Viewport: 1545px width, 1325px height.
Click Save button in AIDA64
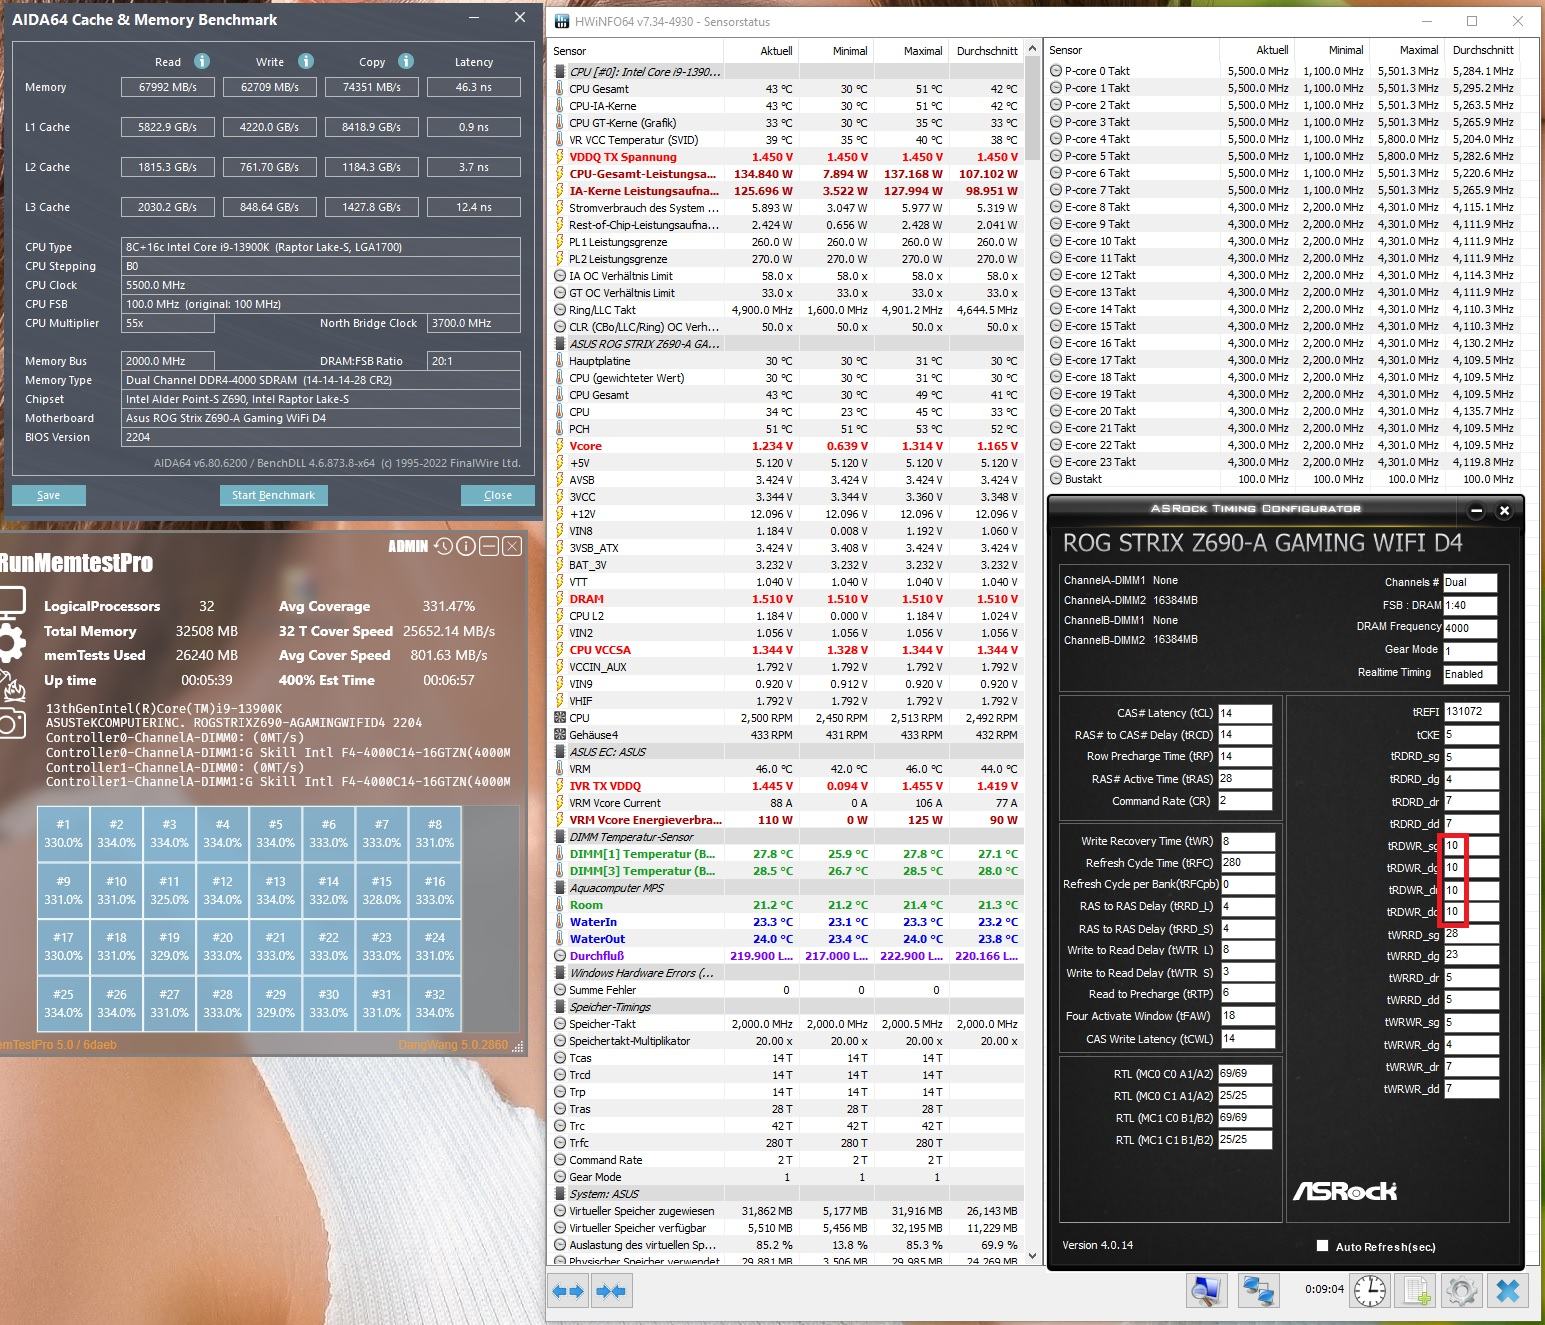pyautogui.click(x=48, y=495)
